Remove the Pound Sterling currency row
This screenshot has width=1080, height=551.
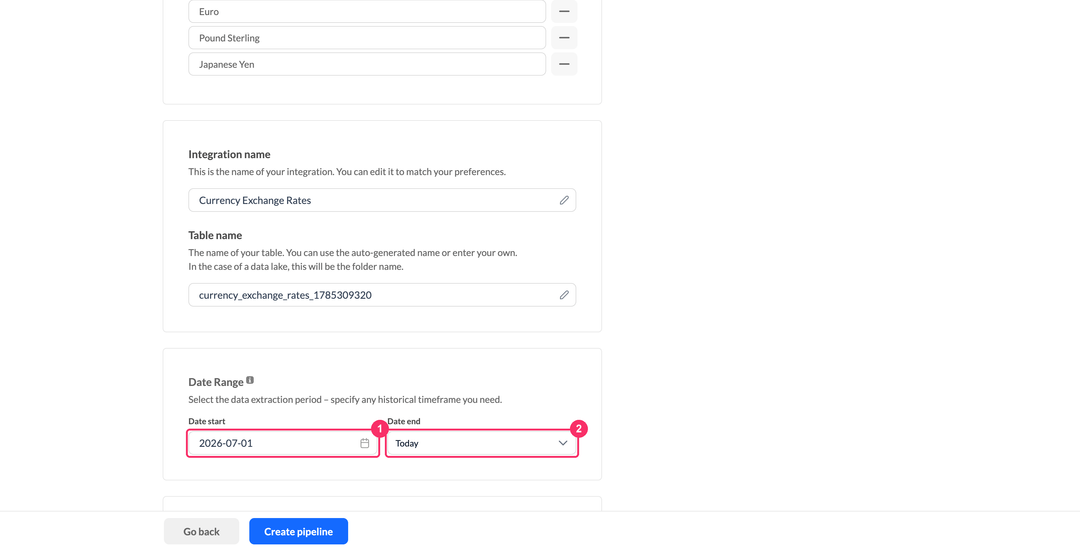(x=563, y=38)
